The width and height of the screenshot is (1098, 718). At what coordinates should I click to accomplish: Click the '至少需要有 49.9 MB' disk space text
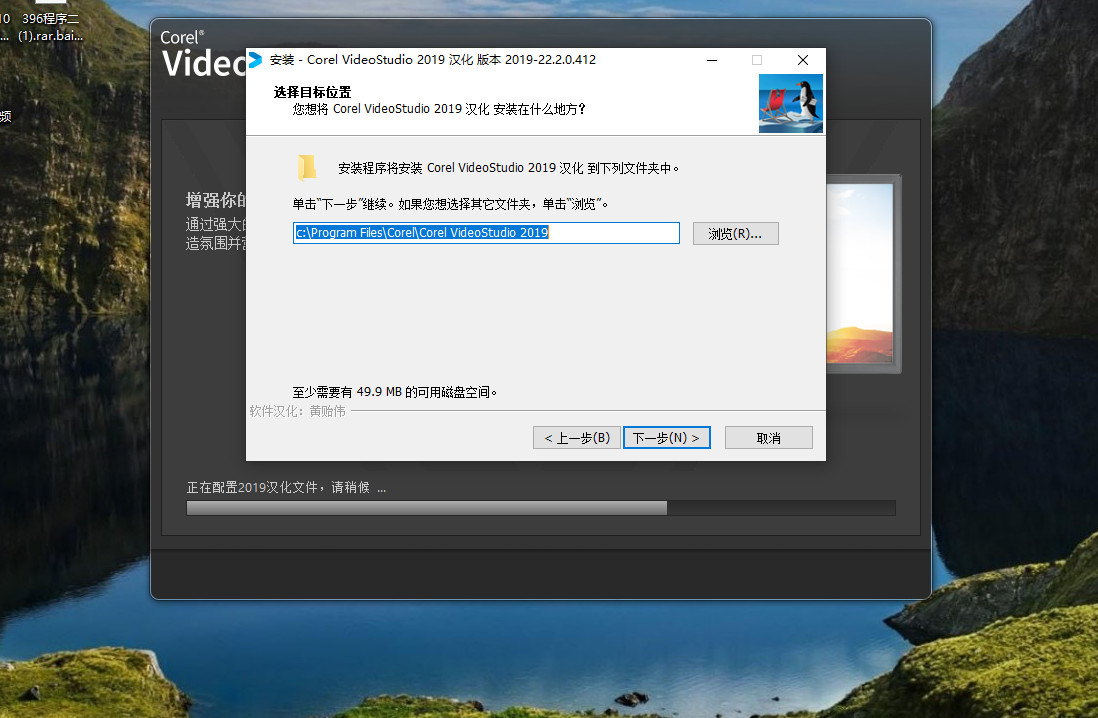pyautogui.click(x=394, y=392)
